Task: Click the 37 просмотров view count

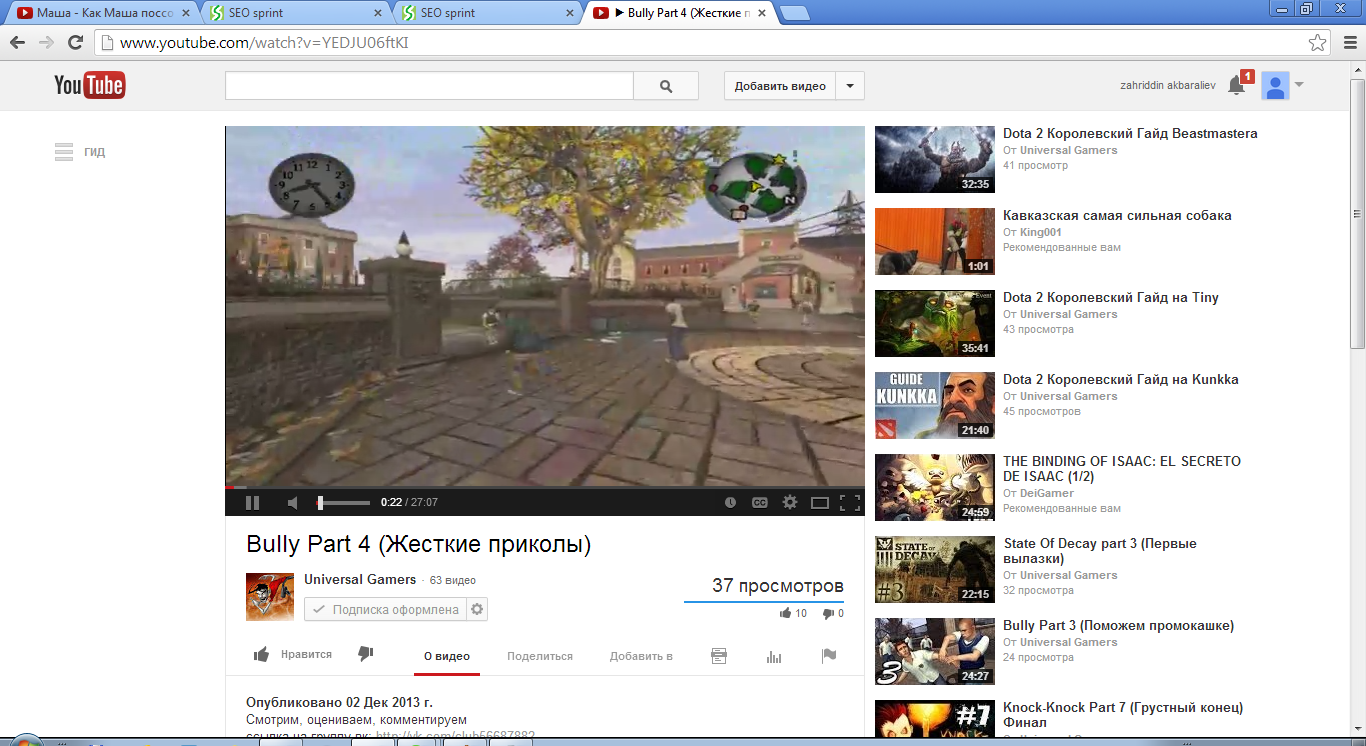Action: point(778,586)
